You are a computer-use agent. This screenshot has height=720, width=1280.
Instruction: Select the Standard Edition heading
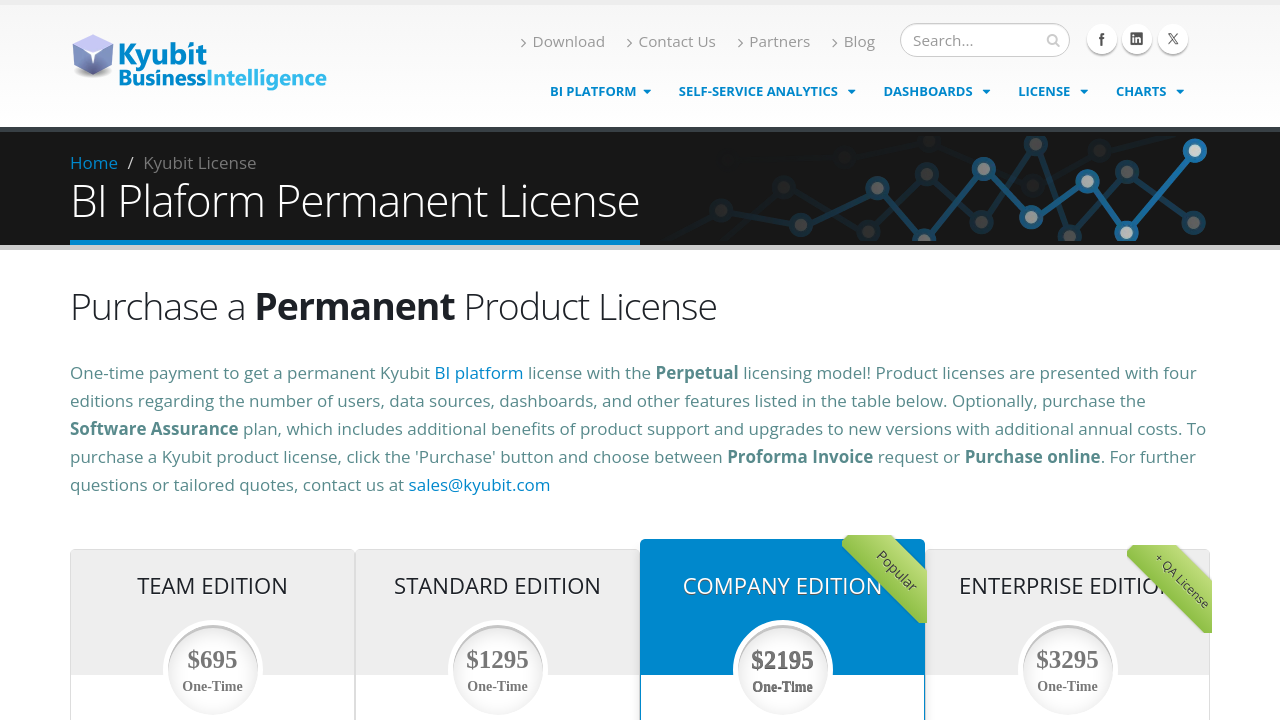click(x=497, y=586)
